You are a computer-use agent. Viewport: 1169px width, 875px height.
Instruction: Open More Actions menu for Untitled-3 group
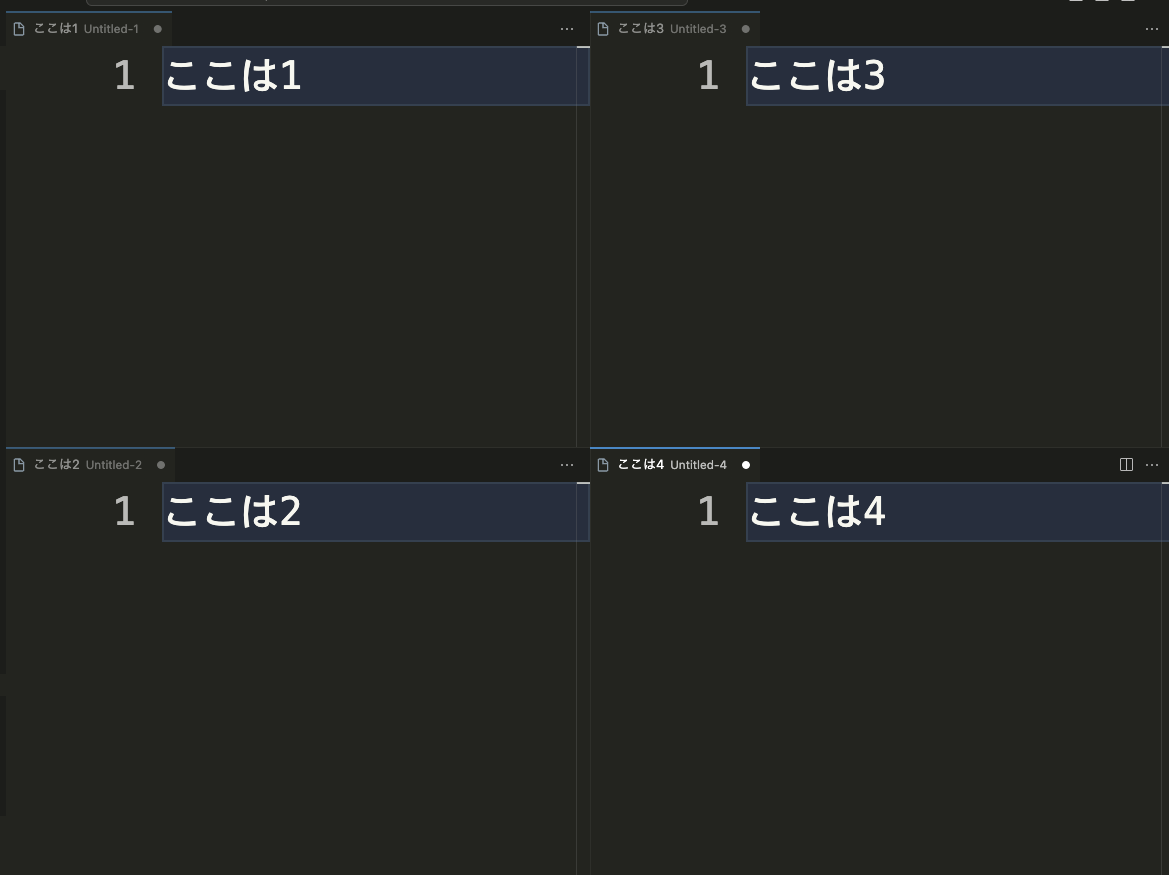coord(1152,29)
